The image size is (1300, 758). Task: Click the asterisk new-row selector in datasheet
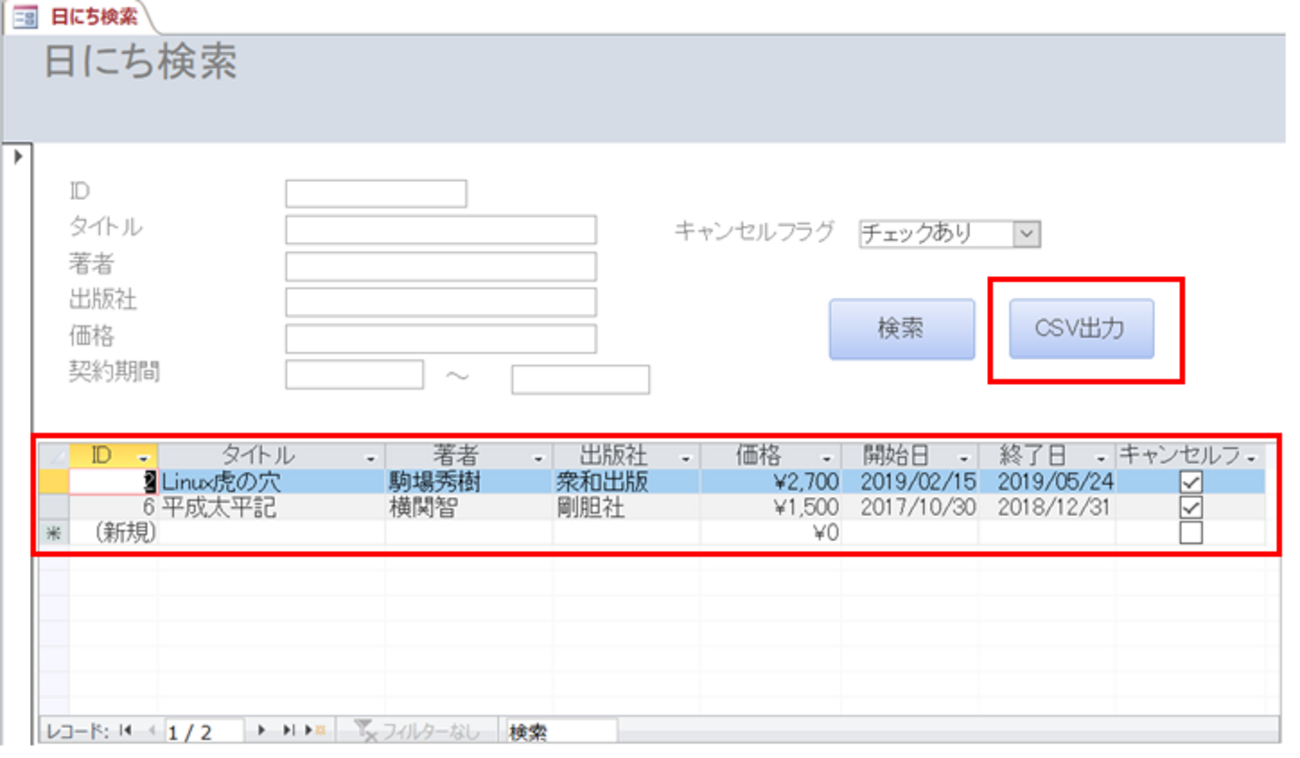[53, 533]
